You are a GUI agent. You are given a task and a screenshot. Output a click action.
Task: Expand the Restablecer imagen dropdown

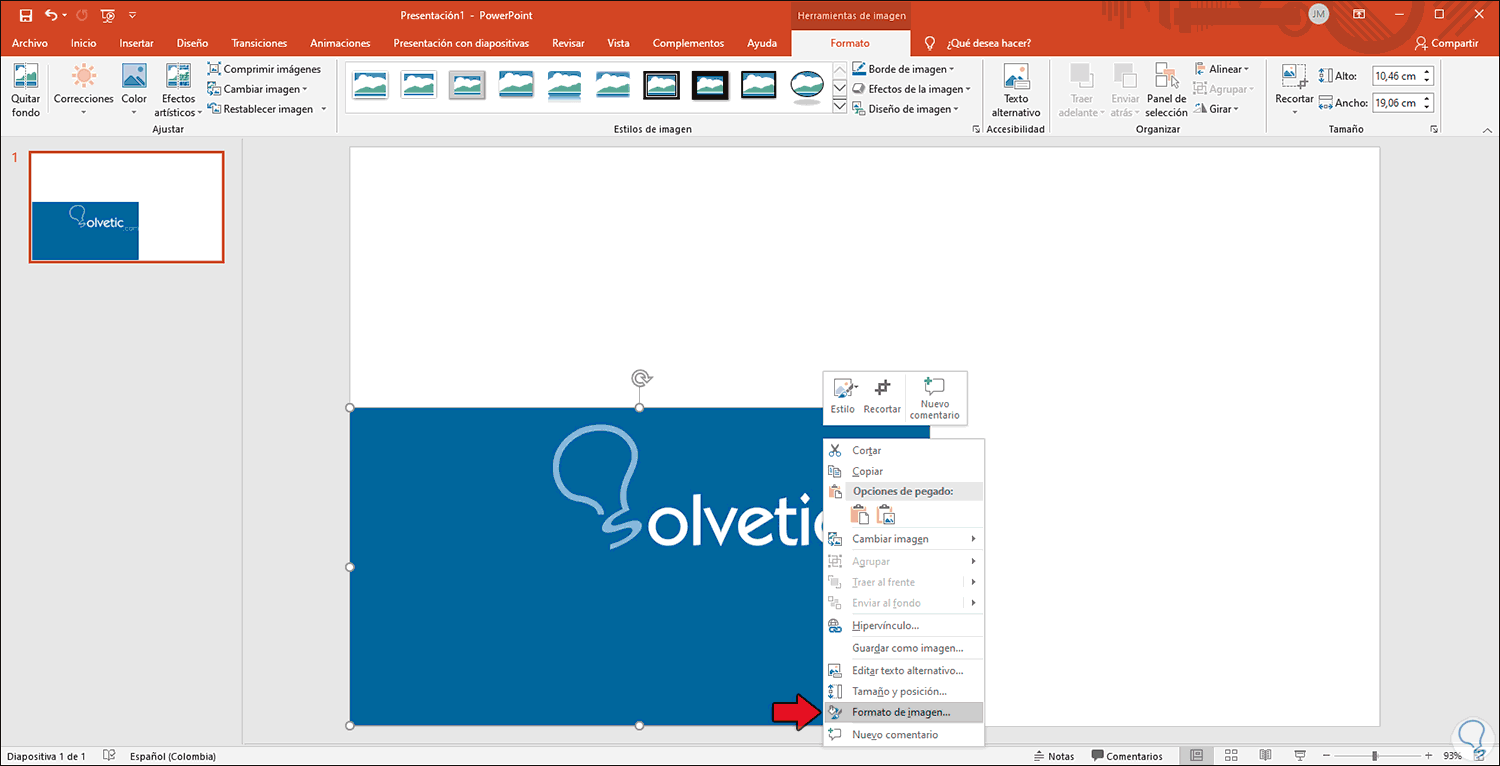[323, 109]
